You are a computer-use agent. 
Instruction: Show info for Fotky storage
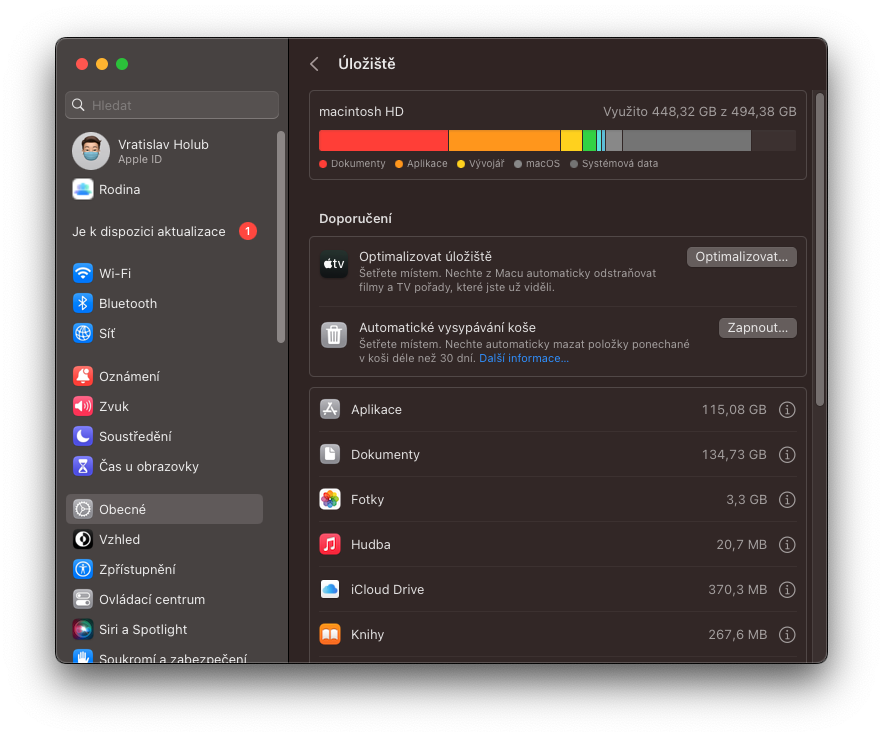pos(787,499)
